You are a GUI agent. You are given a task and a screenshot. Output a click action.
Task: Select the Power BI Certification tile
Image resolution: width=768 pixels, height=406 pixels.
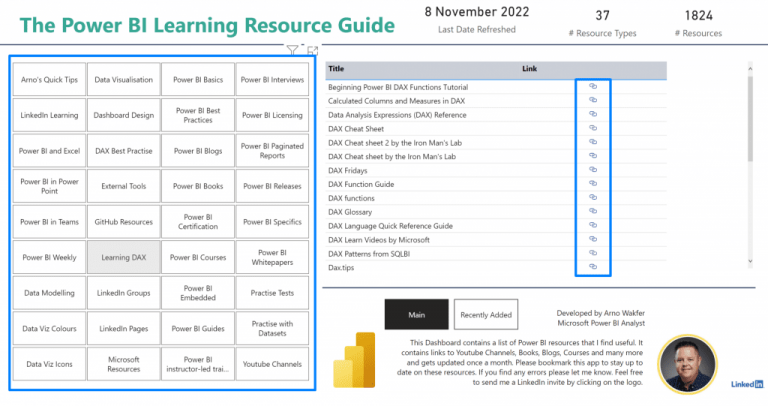(x=198, y=222)
